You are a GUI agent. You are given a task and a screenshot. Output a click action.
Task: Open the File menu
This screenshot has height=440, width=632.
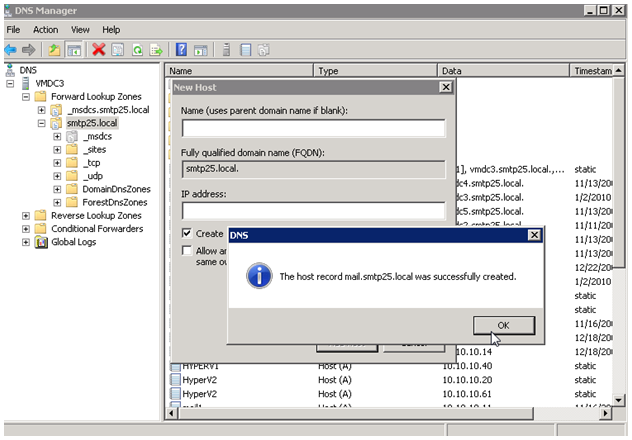click(x=13, y=30)
